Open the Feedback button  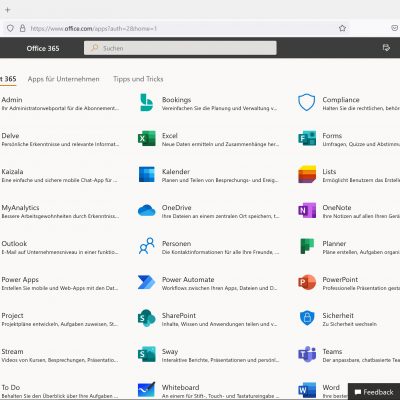[x=374, y=392]
